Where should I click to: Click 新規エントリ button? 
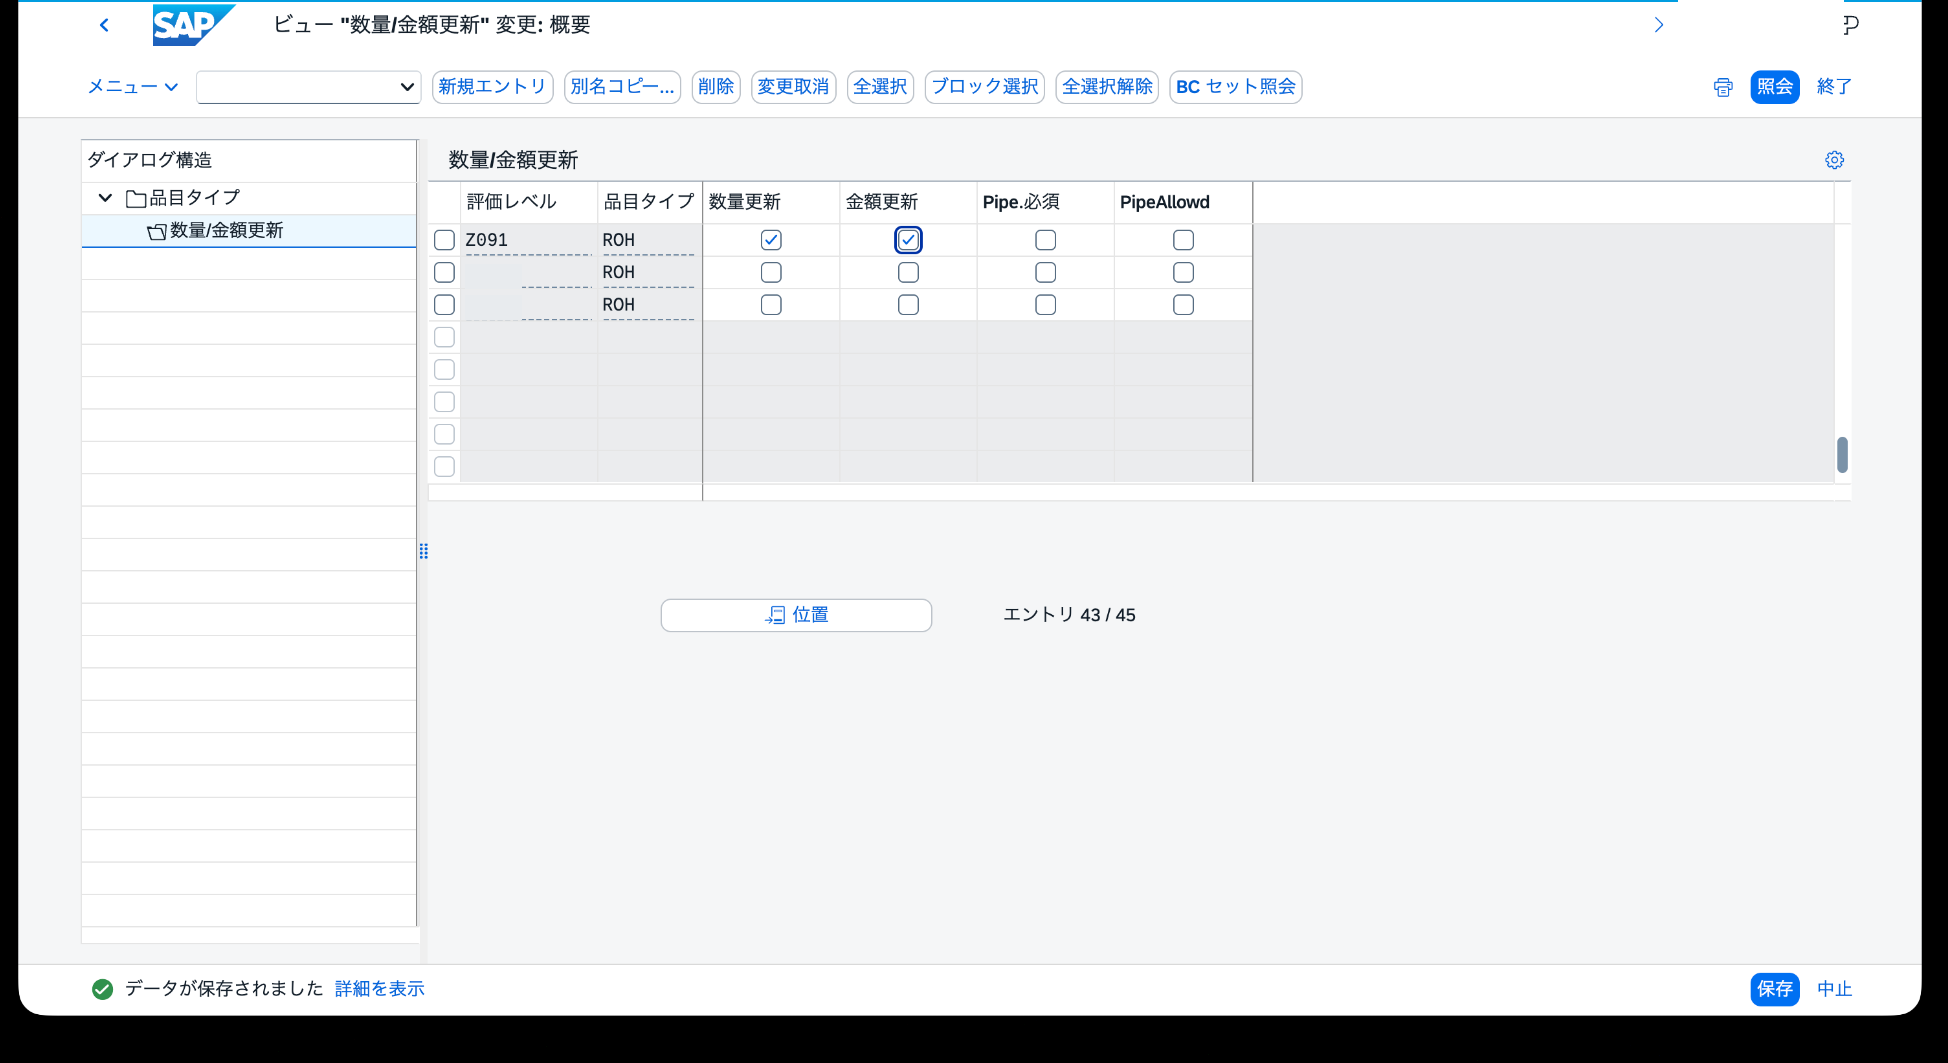click(x=492, y=87)
